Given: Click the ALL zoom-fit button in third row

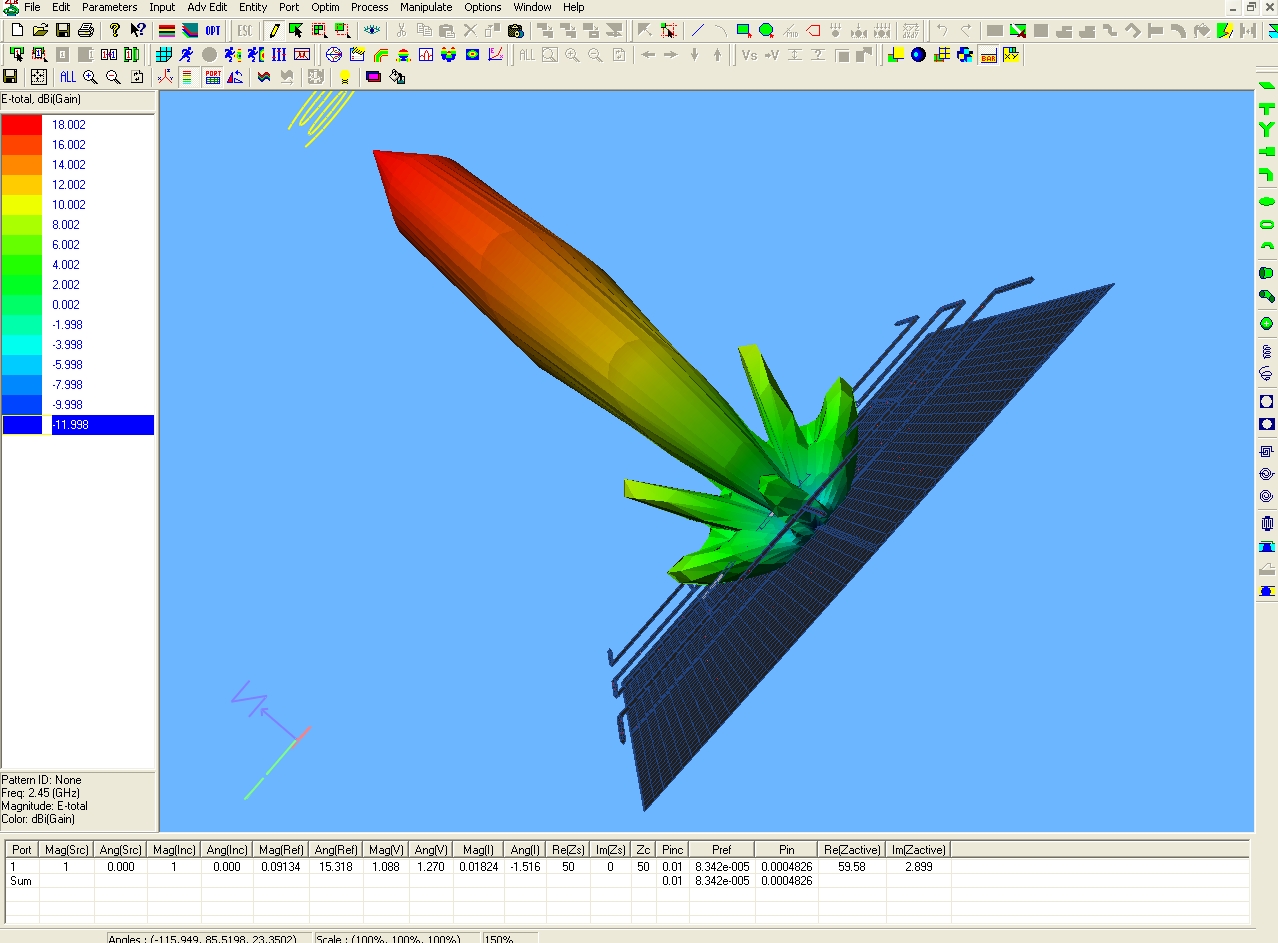Looking at the screenshot, I should (67, 77).
